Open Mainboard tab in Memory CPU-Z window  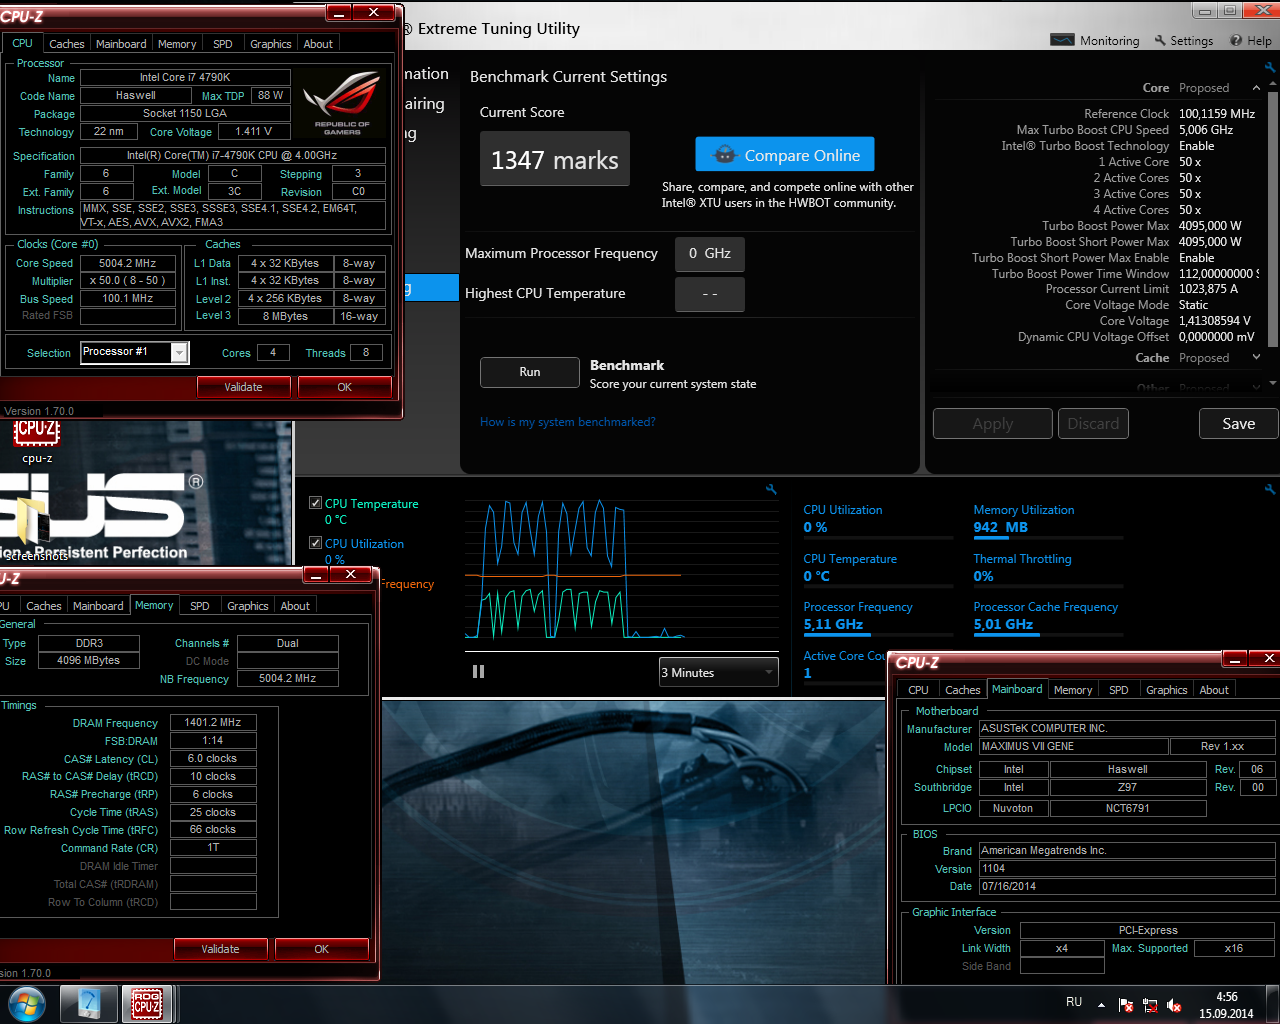point(98,606)
